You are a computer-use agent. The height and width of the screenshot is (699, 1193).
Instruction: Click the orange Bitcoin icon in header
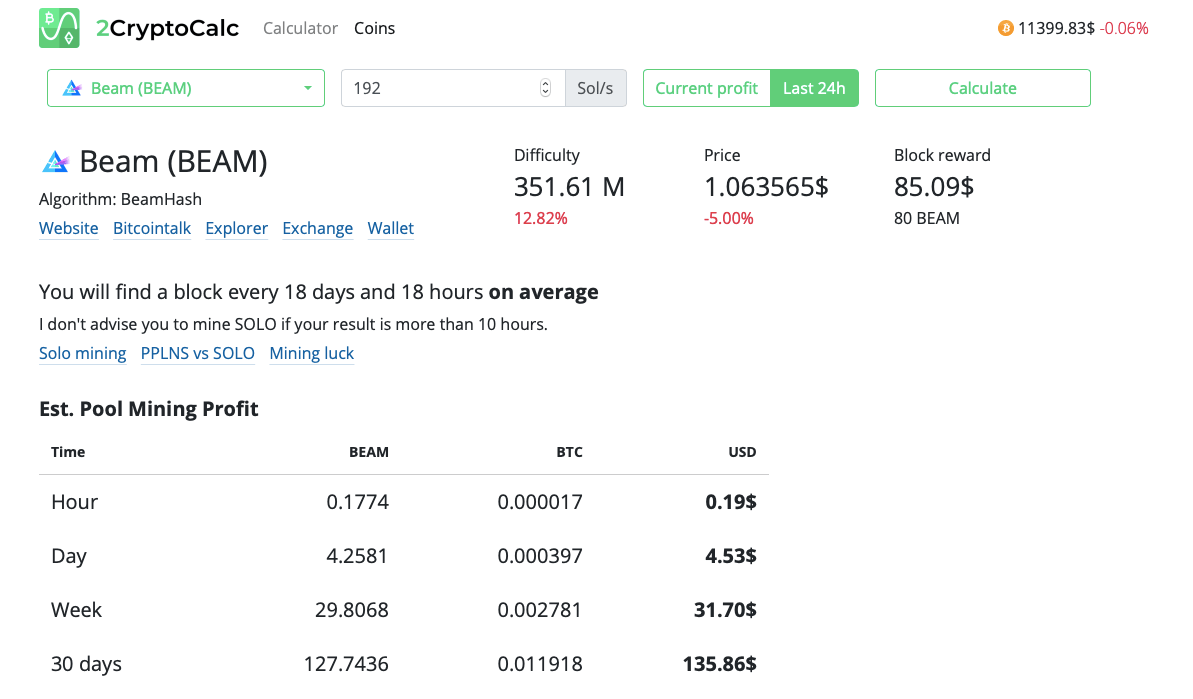(1005, 28)
